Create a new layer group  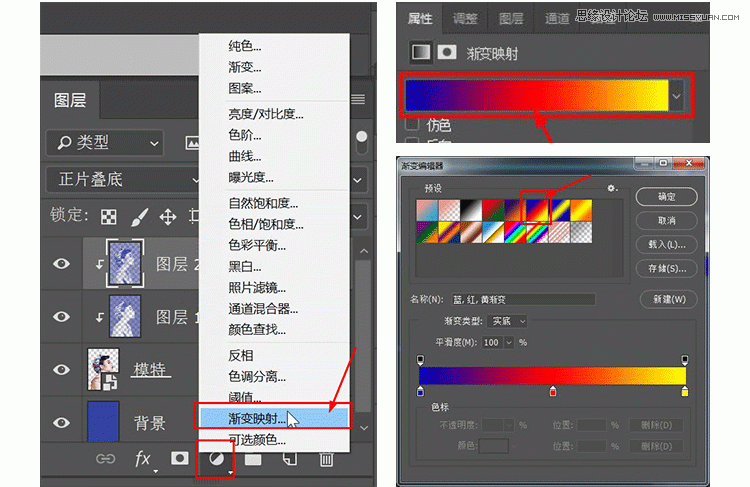(x=253, y=459)
